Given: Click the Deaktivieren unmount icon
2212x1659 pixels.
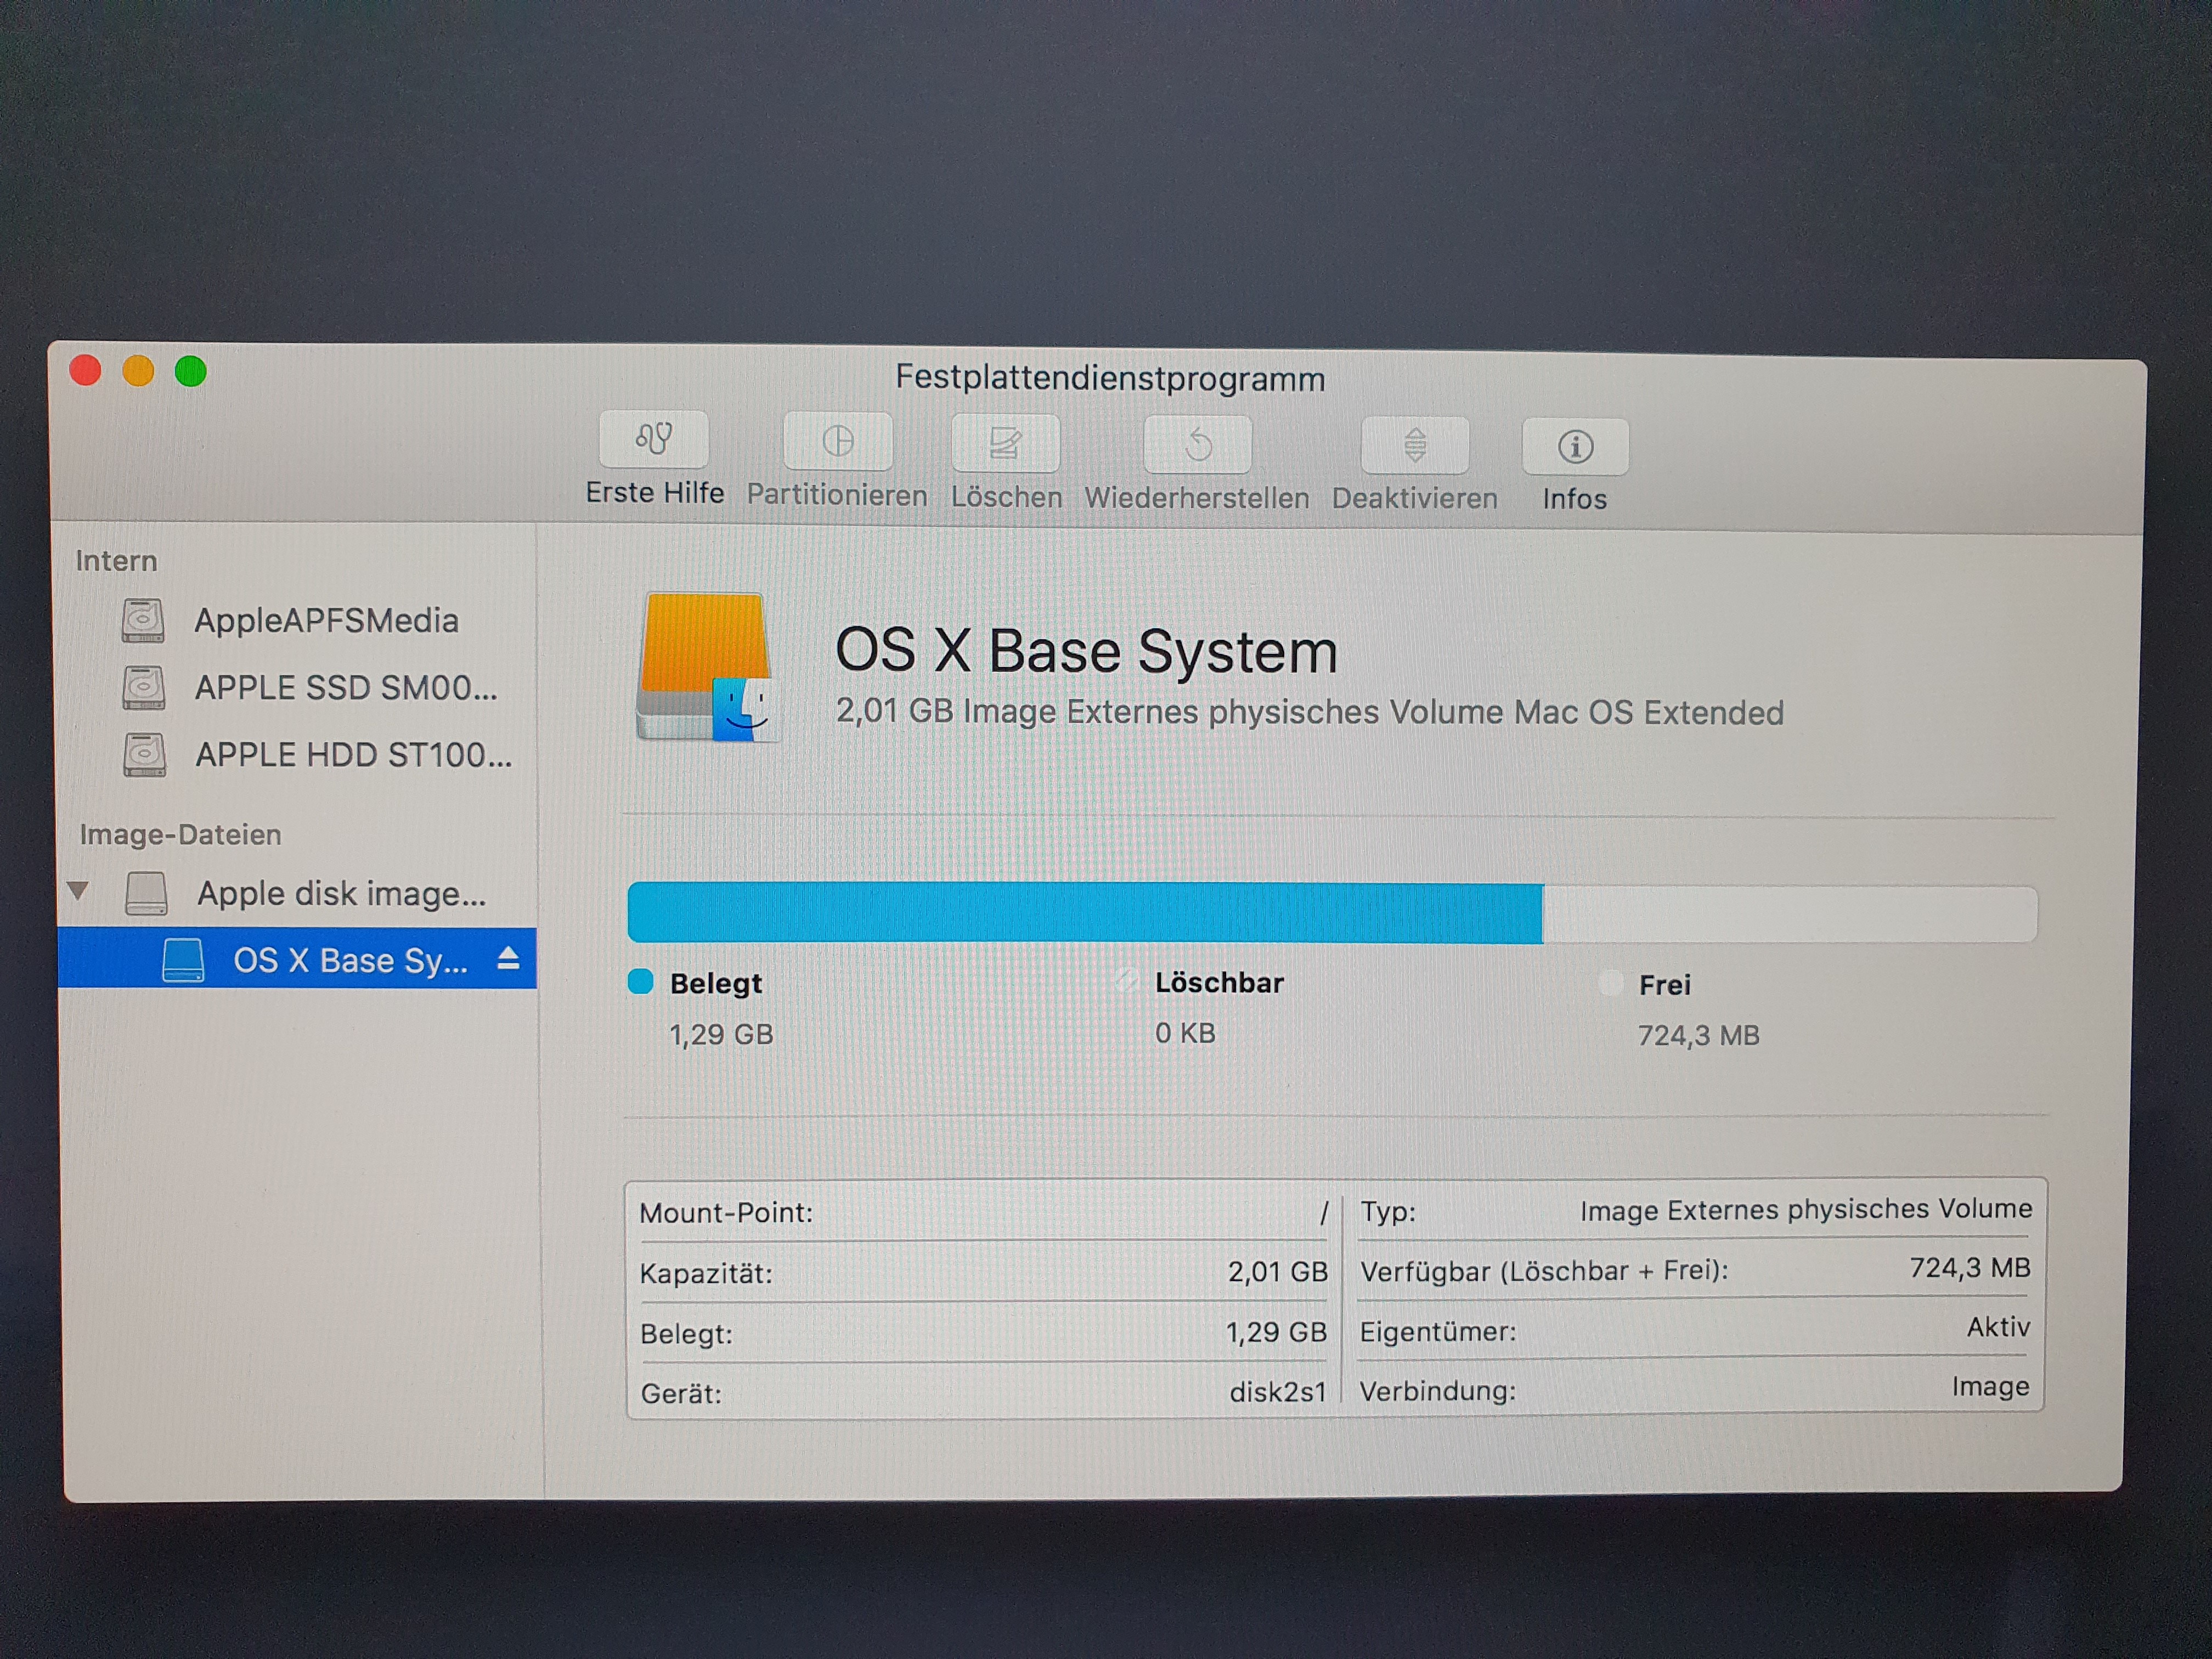Looking at the screenshot, I should [x=1414, y=445].
